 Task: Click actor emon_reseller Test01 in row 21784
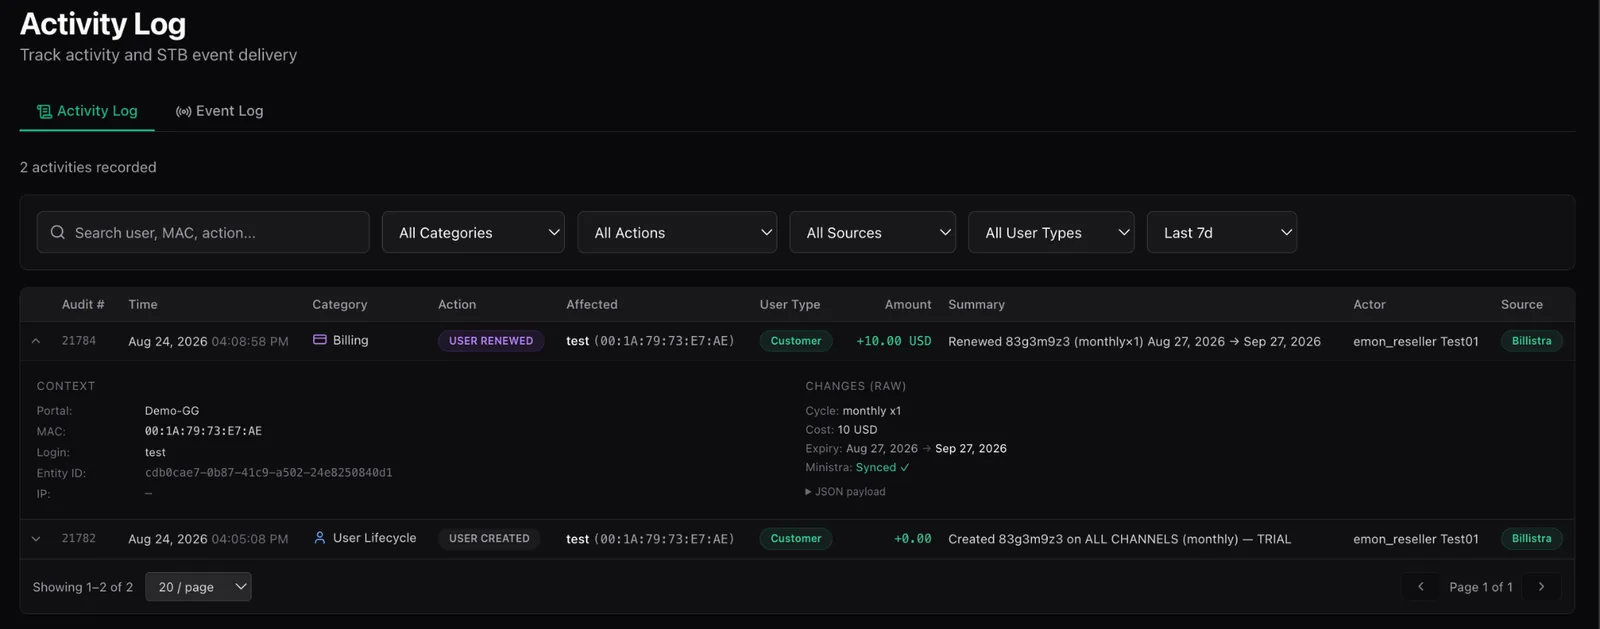point(1416,341)
